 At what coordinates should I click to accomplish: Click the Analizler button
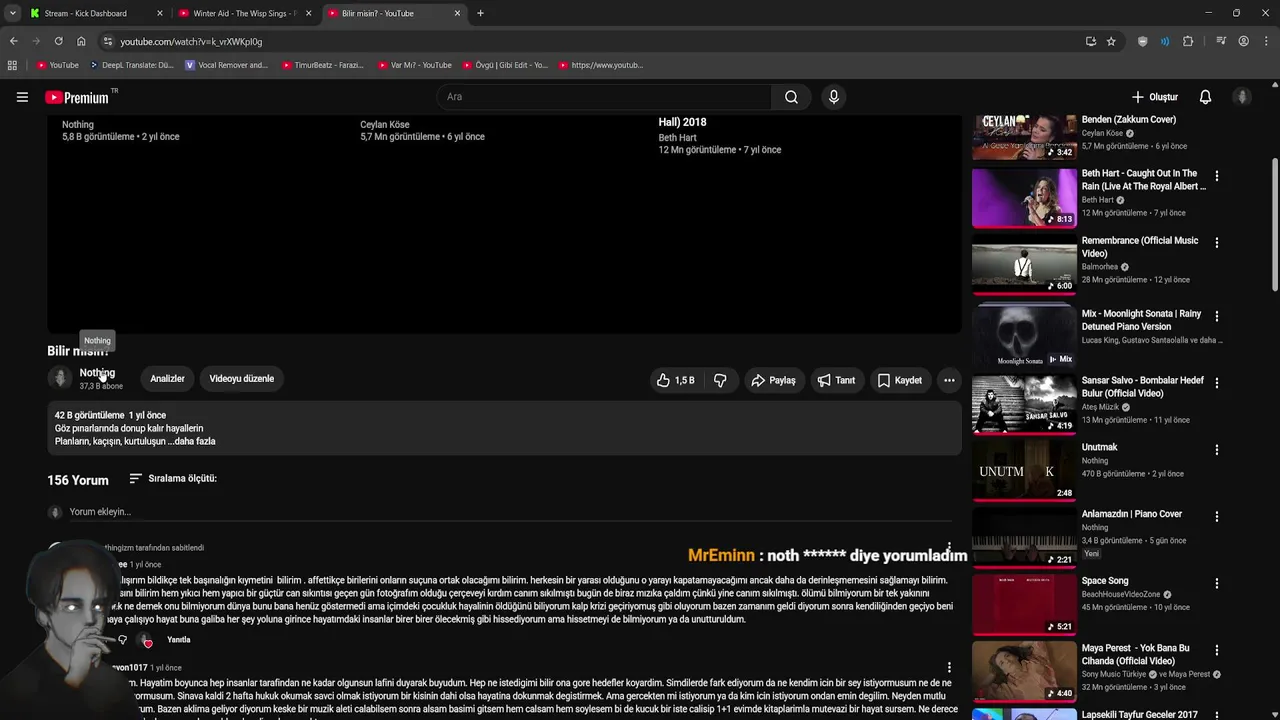(x=167, y=379)
